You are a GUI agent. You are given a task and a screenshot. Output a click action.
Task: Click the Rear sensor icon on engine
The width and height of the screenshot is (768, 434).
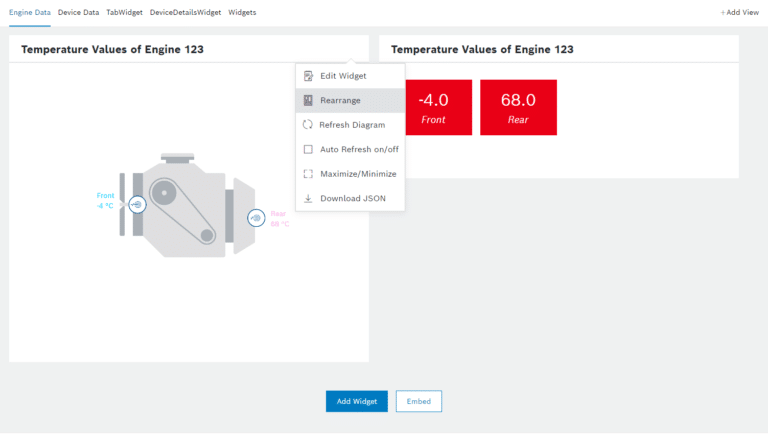pyautogui.click(x=256, y=217)
